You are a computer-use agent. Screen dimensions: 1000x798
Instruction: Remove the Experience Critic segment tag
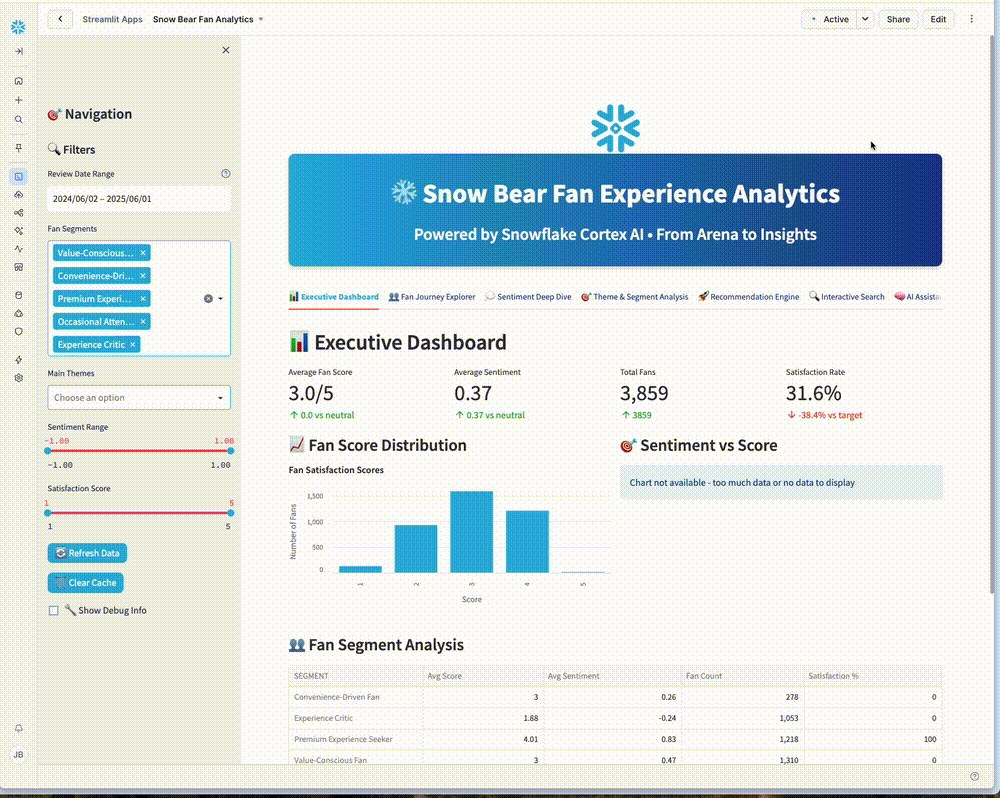tap(132, 345)
